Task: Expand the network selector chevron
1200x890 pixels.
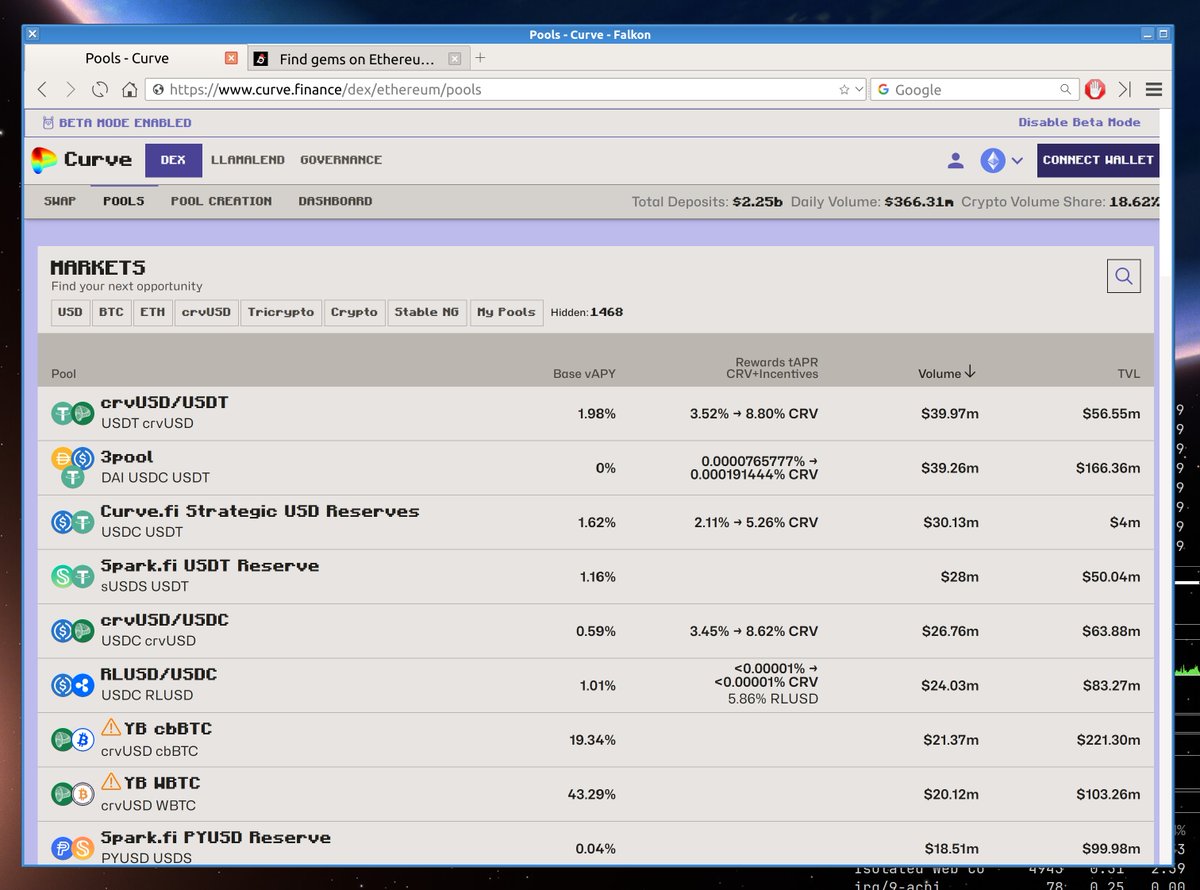Action: coord(1017,160)
